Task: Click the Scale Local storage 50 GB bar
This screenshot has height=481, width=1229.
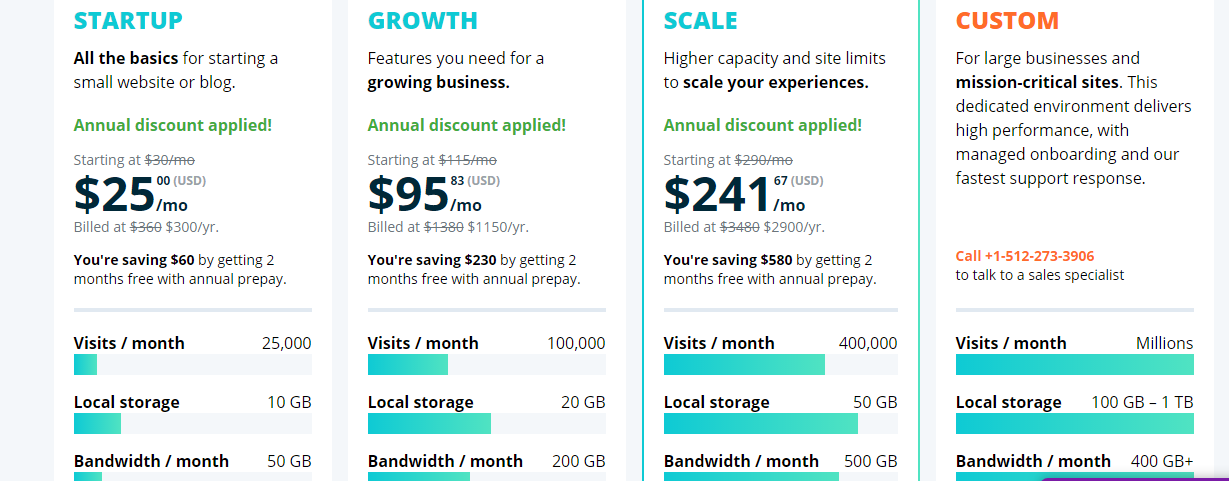Action: (781, 423)
